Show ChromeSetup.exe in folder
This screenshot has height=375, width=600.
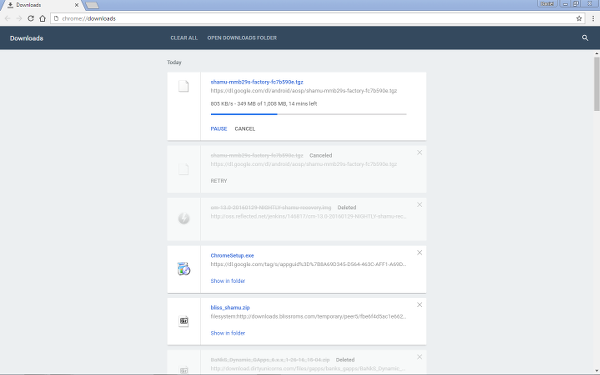point(228,281)
